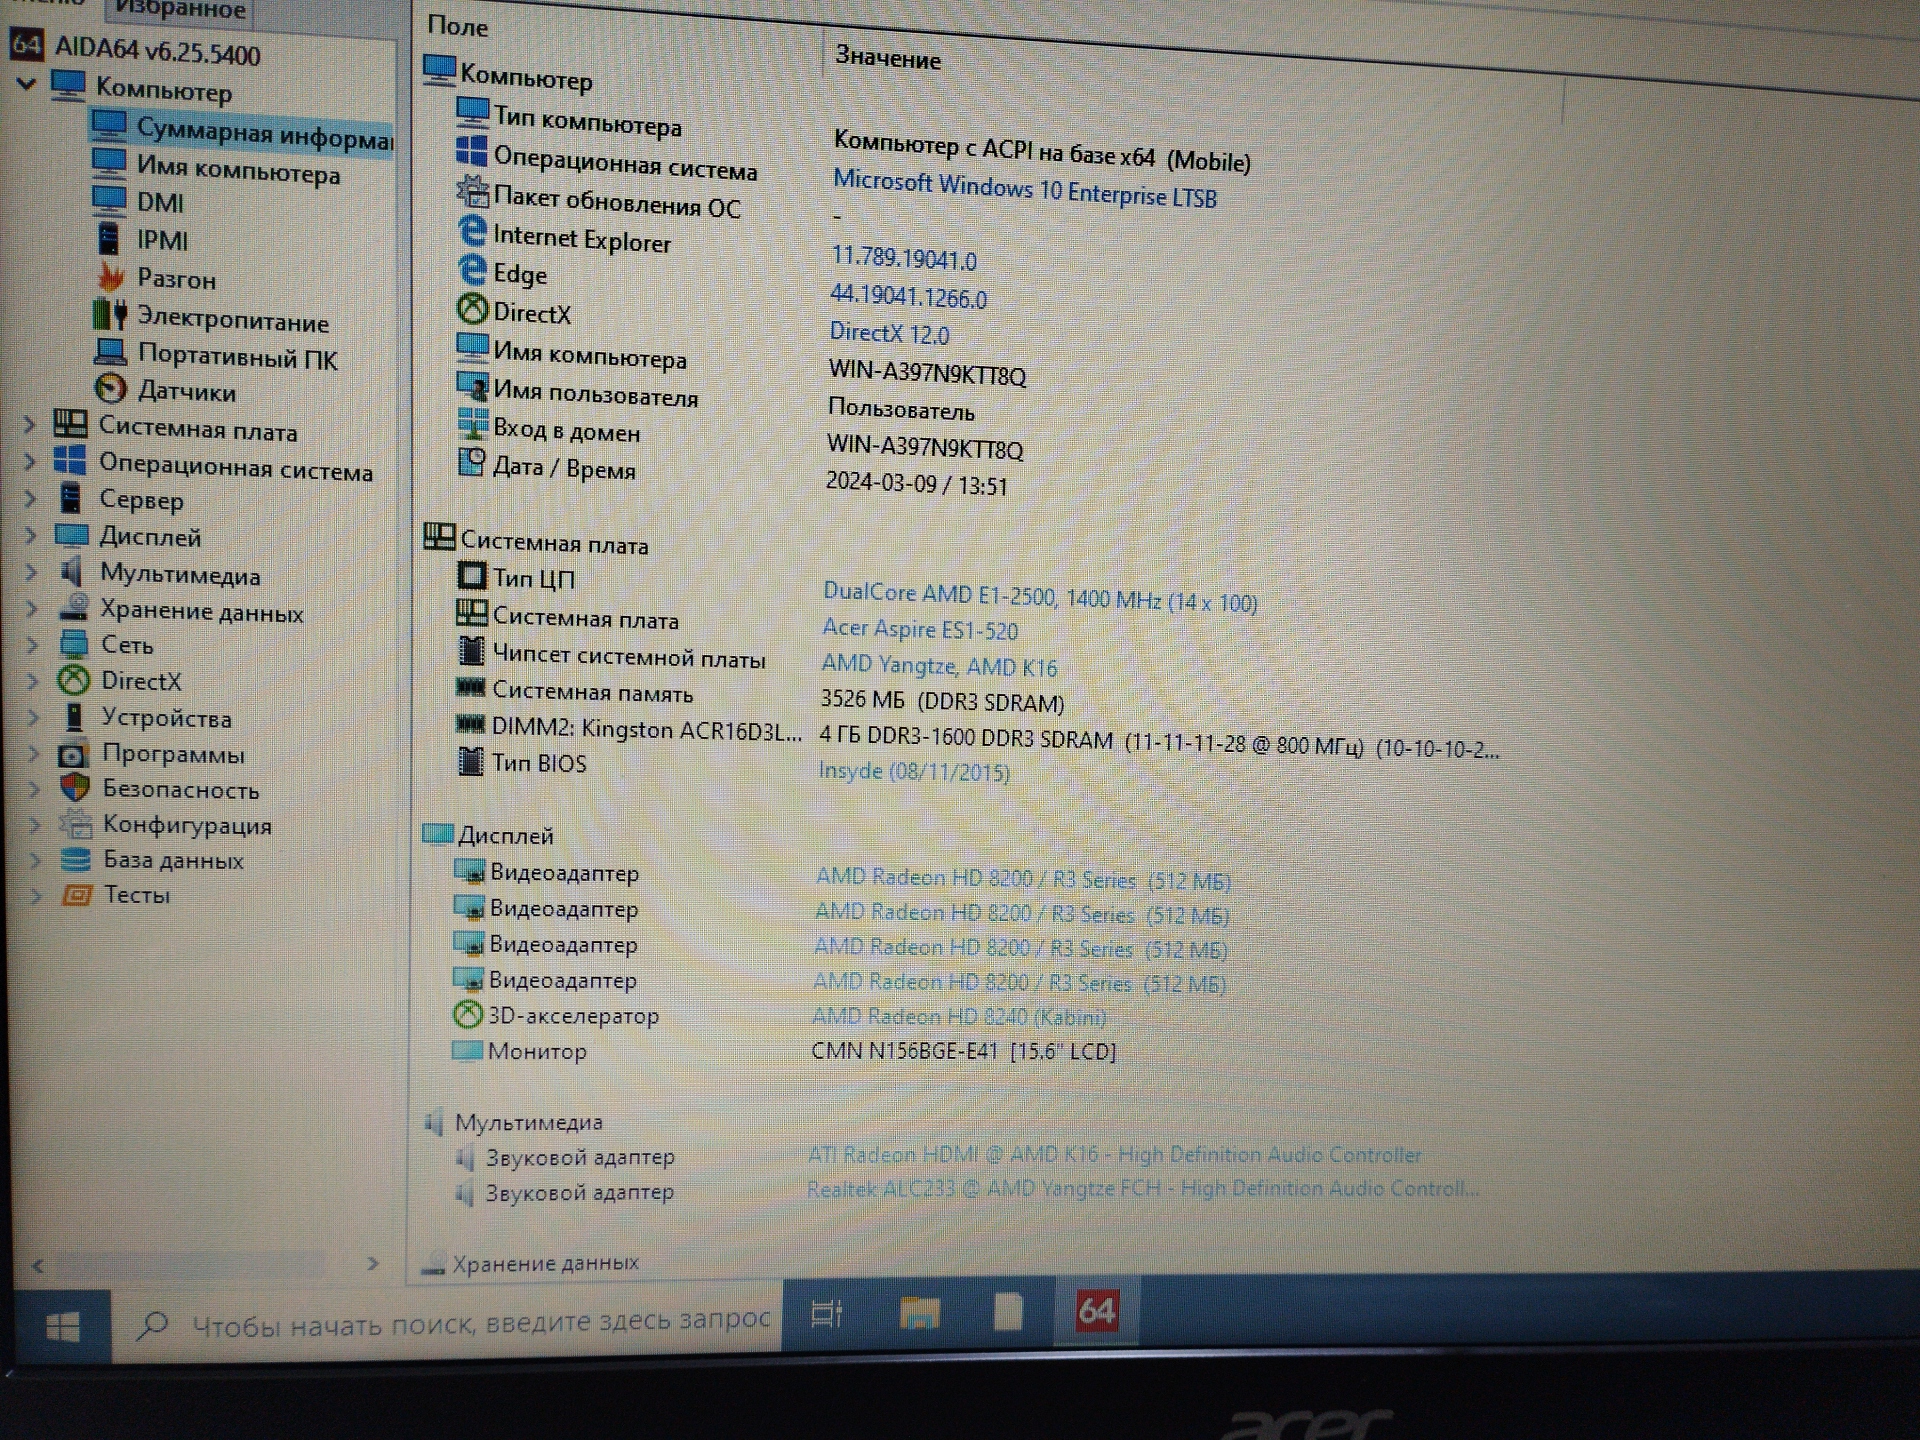The width and height of the screenshot is (1920, 1440).
Task: Open Insyde (08/11/2015) BIOS link
Action: 914,771
